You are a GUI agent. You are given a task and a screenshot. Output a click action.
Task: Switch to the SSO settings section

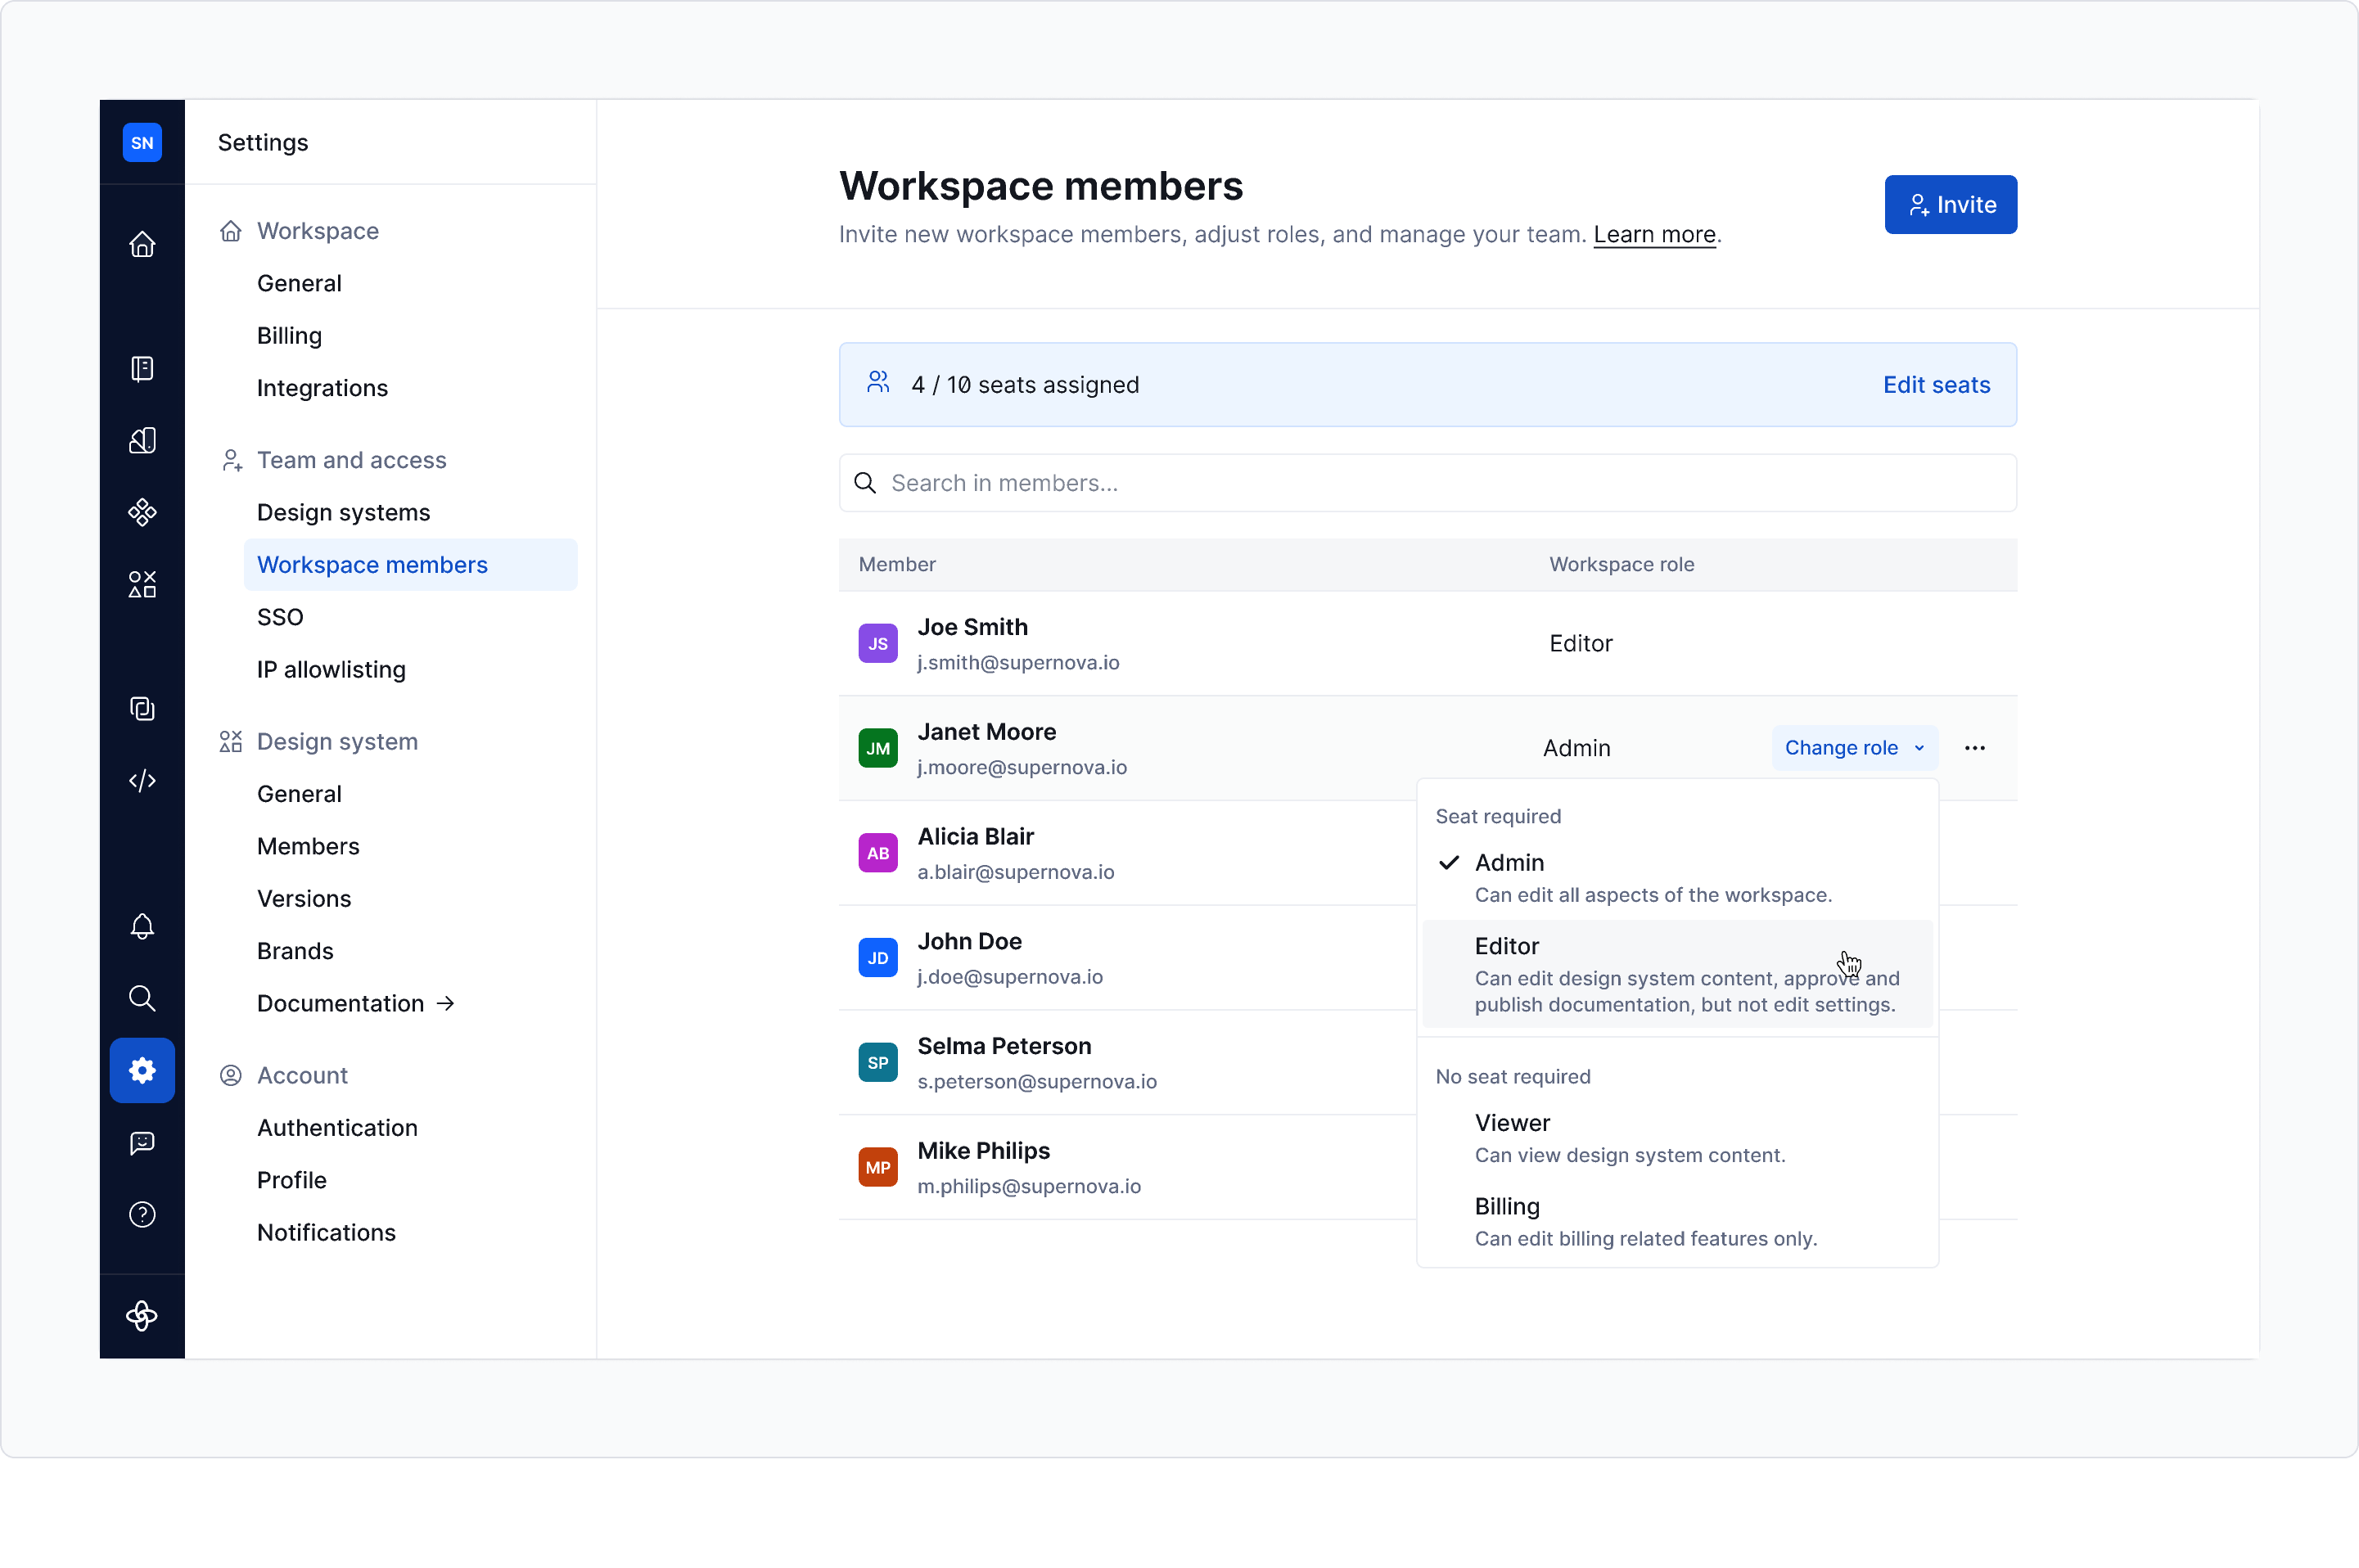(x=280, y=617)
